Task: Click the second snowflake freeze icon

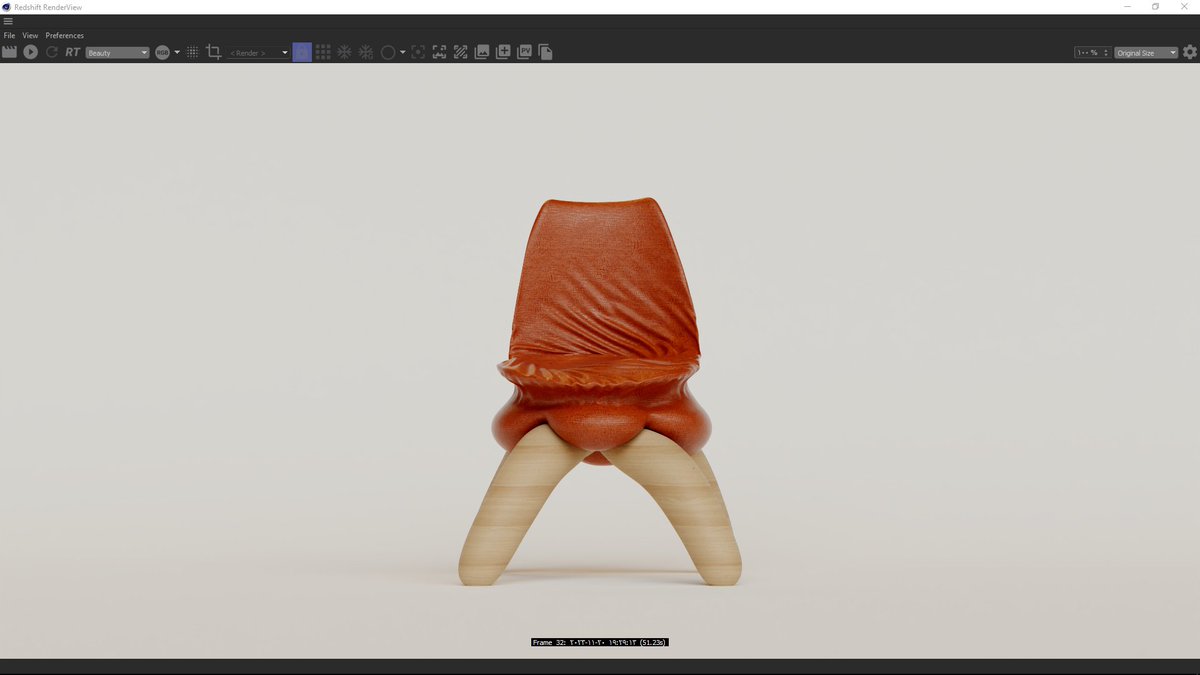Action: coord(366,52)
